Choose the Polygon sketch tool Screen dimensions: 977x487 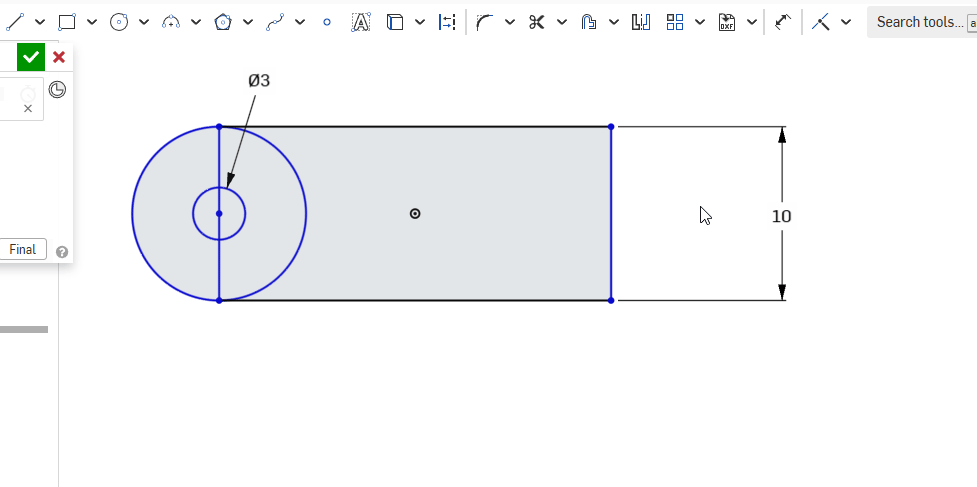[223, 22]
